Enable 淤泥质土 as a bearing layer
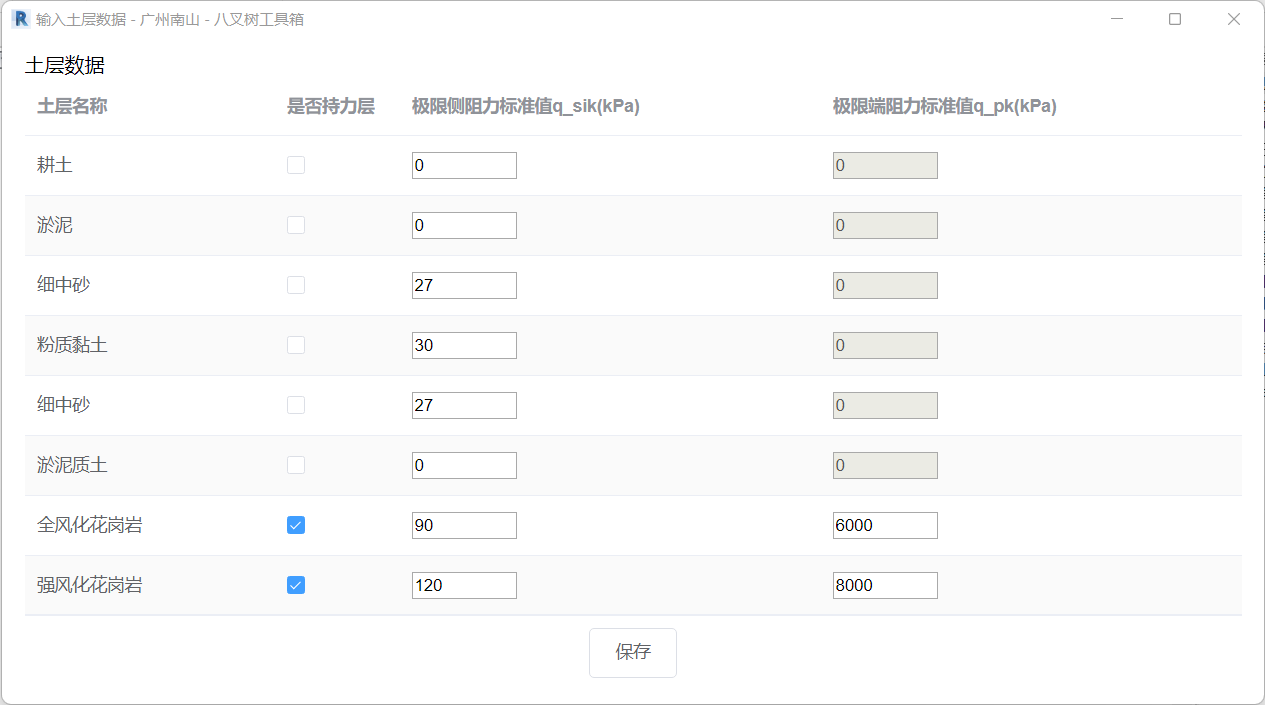 point(296,465)
